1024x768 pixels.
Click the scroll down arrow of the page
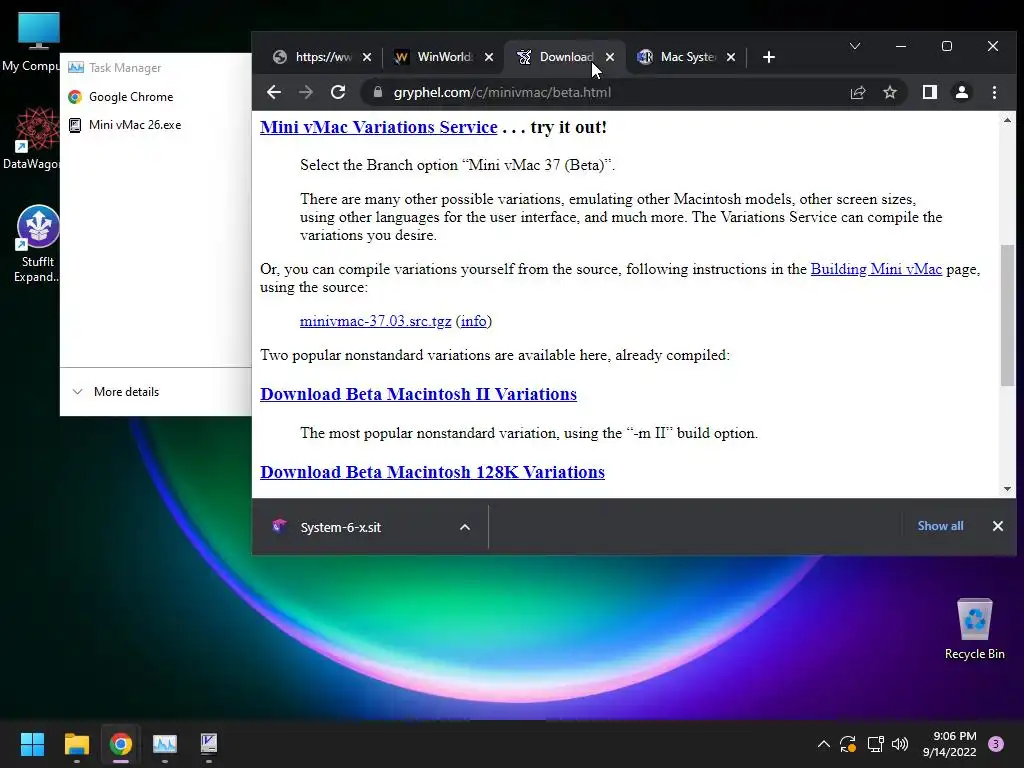click(x=1007, y=488)
